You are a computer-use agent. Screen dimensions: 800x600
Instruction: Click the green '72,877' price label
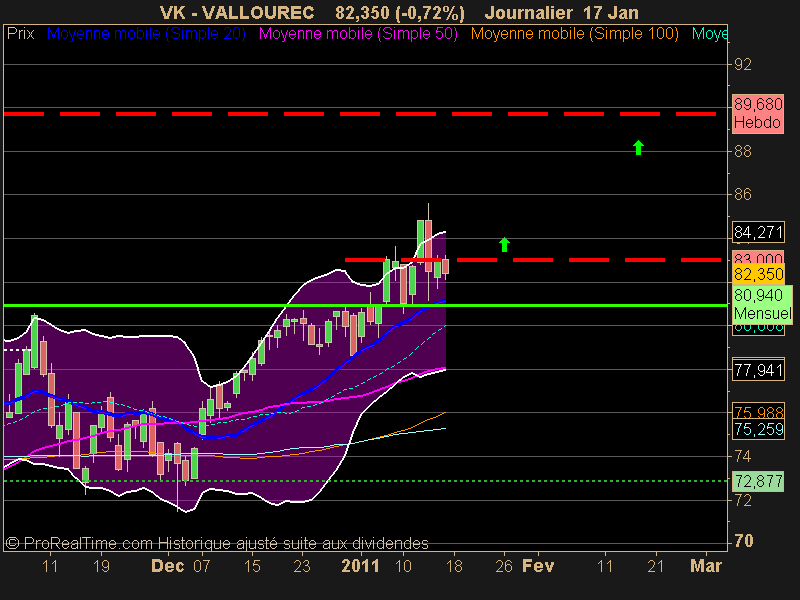pos(758,481)
